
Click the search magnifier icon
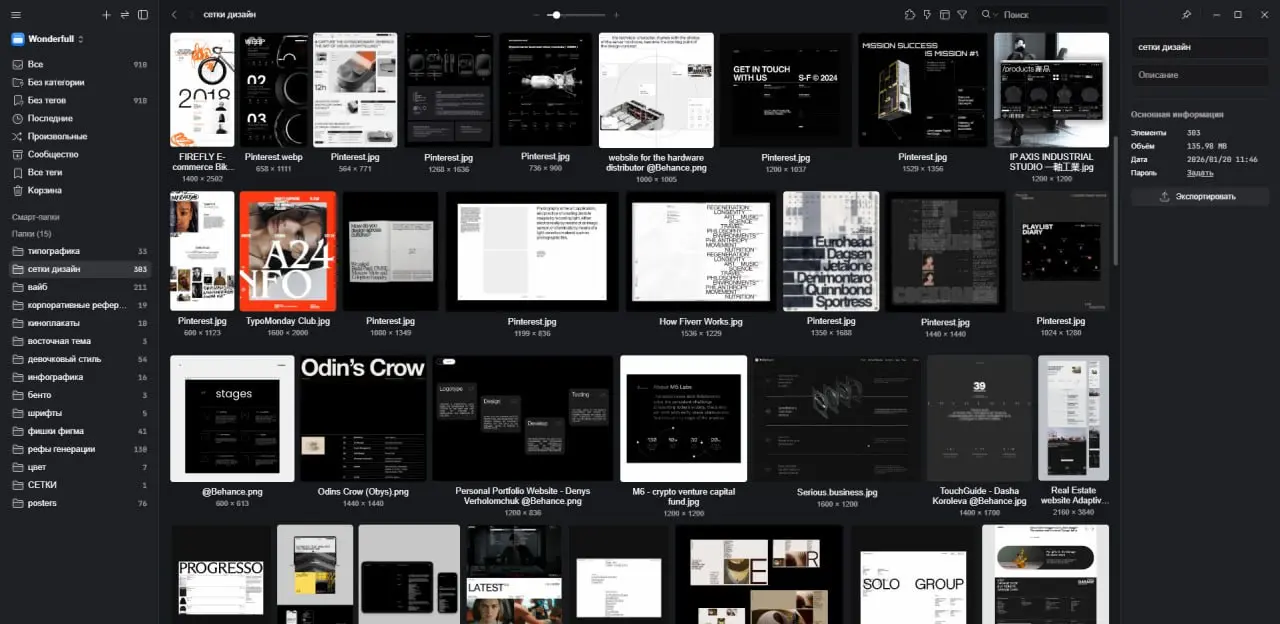tap(987, 15)
